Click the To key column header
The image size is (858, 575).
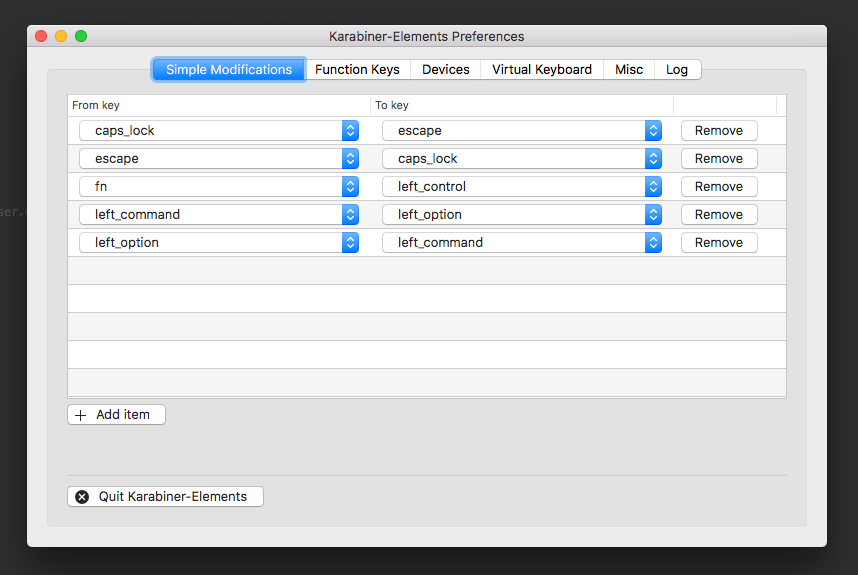[522, 105]
